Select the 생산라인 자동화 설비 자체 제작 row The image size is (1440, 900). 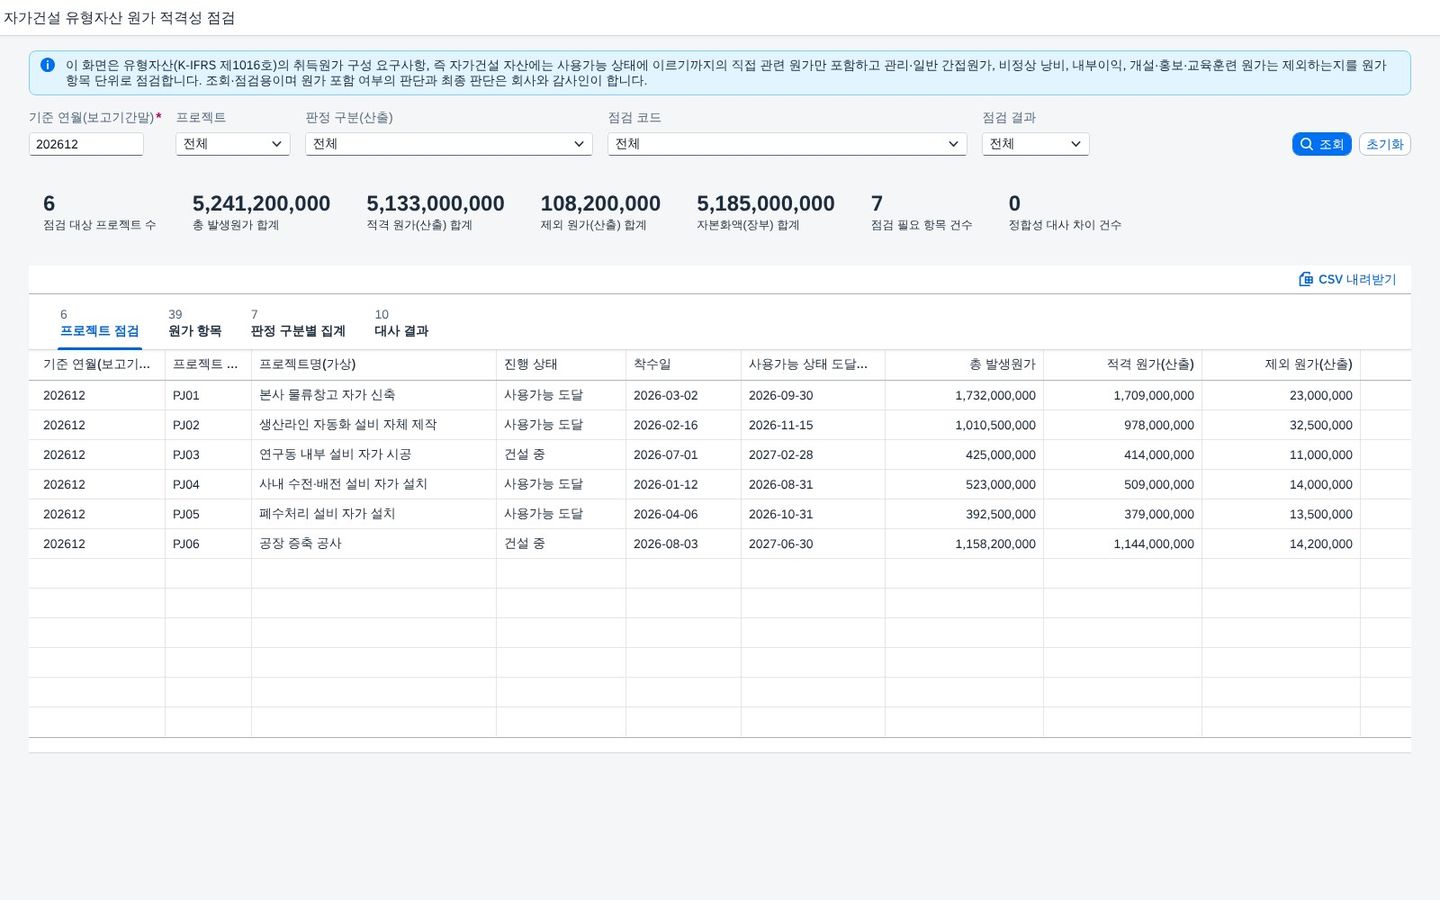[x=348, y=425]
